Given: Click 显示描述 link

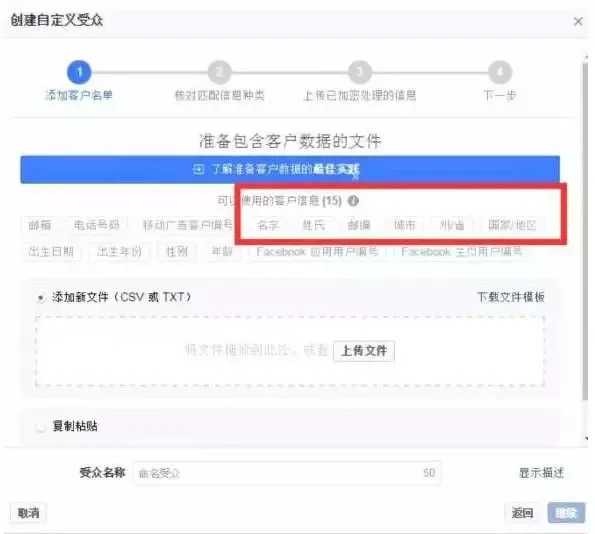Looking at the screenshot, I should coord(541,473).
